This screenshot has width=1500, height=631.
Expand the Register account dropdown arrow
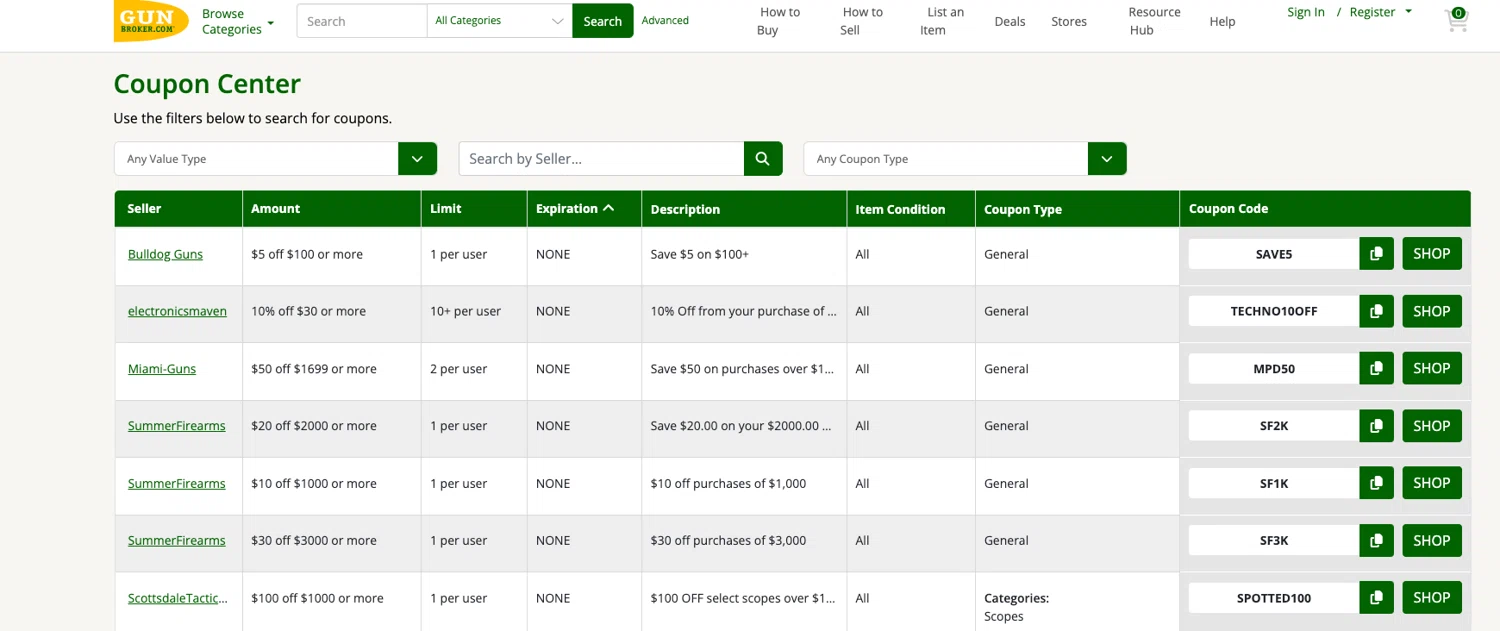(1408, 12)
